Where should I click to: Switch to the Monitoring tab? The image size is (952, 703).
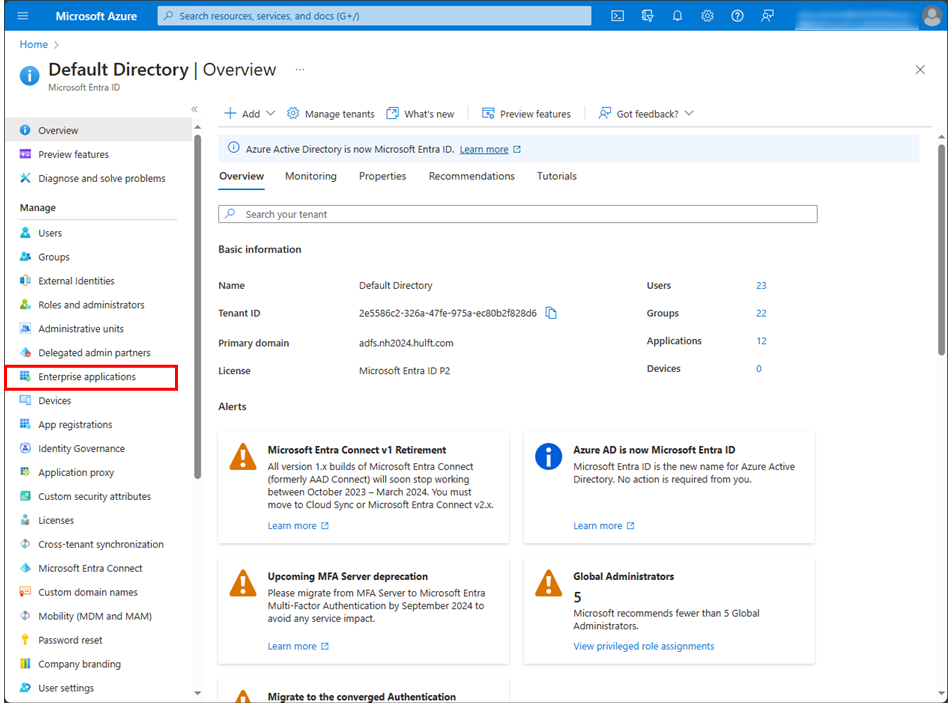click(x=311, y=176)
